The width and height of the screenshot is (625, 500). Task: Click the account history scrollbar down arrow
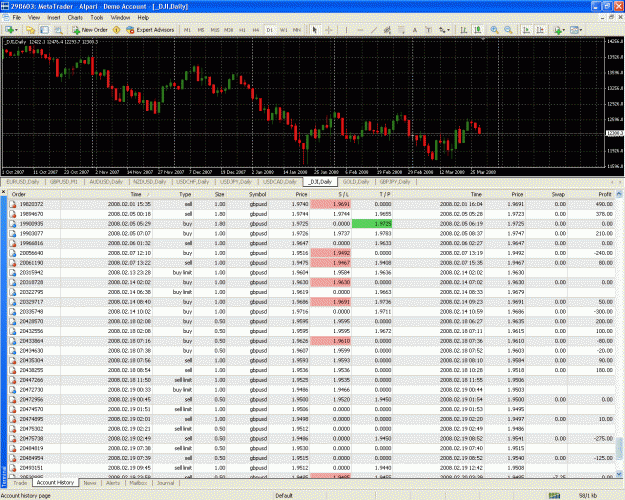(x=619, y=474)
